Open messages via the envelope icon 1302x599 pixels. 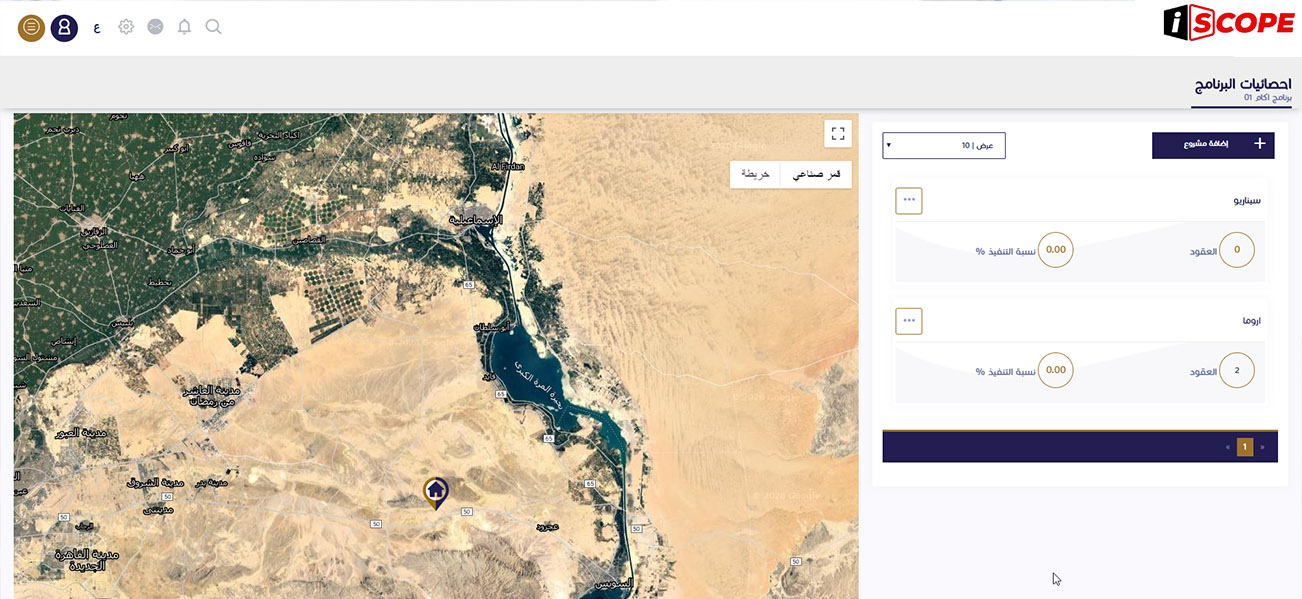click(x=155, y=27)
